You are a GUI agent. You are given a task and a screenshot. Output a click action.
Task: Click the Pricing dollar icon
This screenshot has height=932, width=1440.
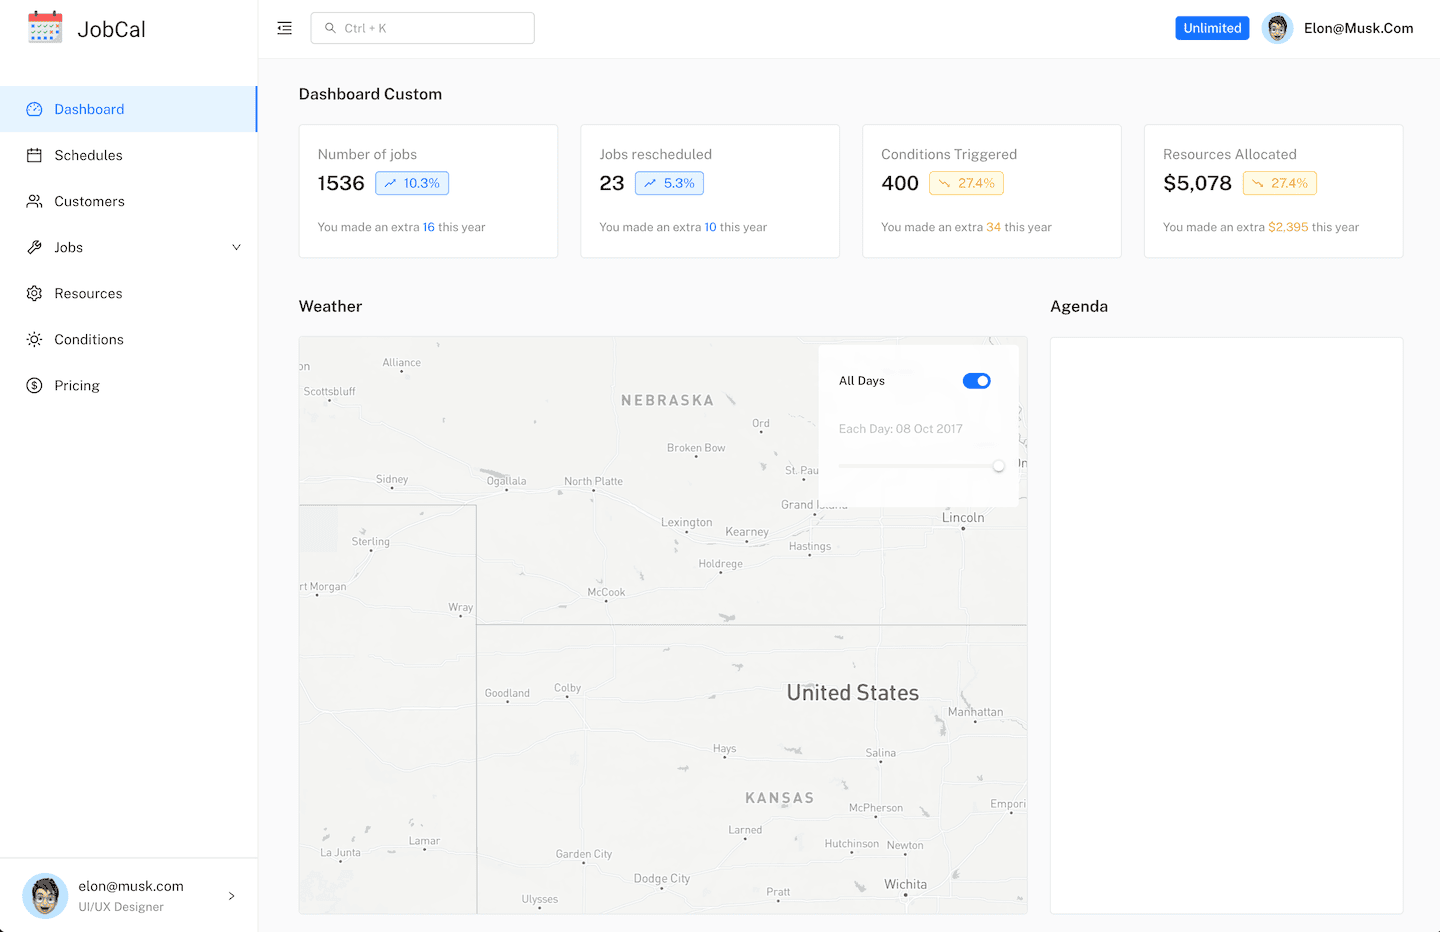click(x=35, y=385)
